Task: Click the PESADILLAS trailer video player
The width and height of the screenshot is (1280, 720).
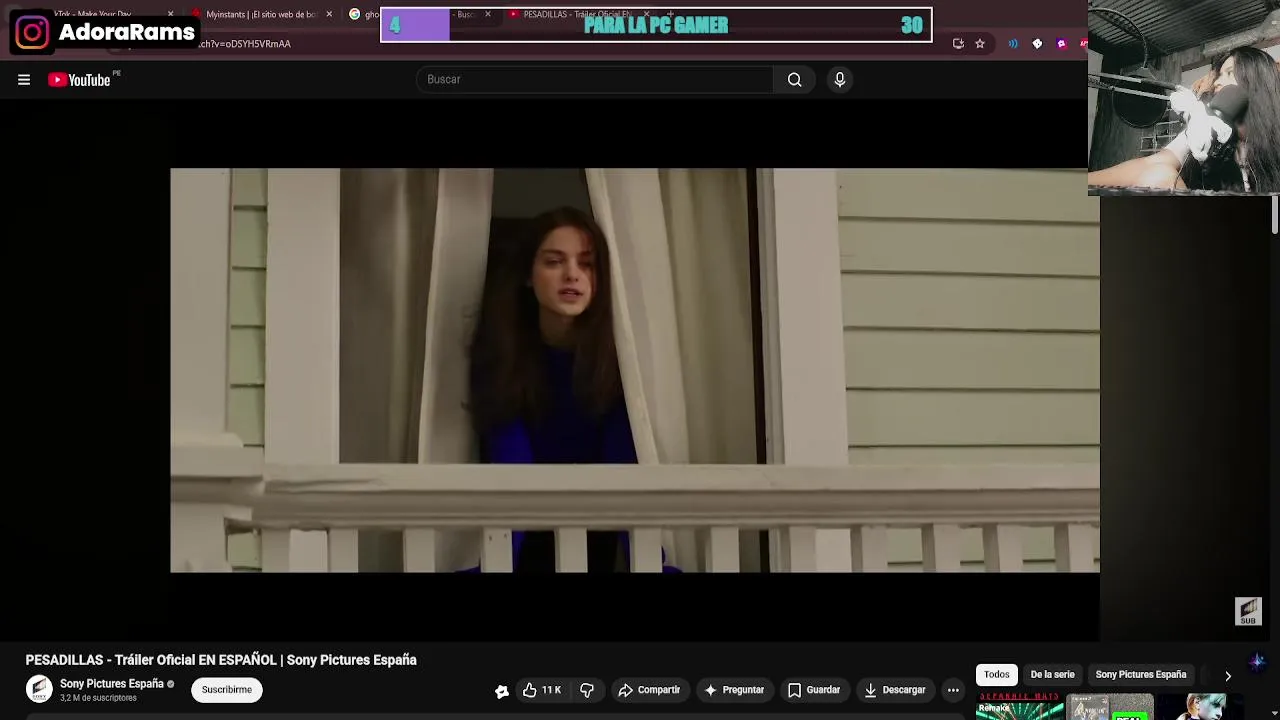Action: pos(635,370)
